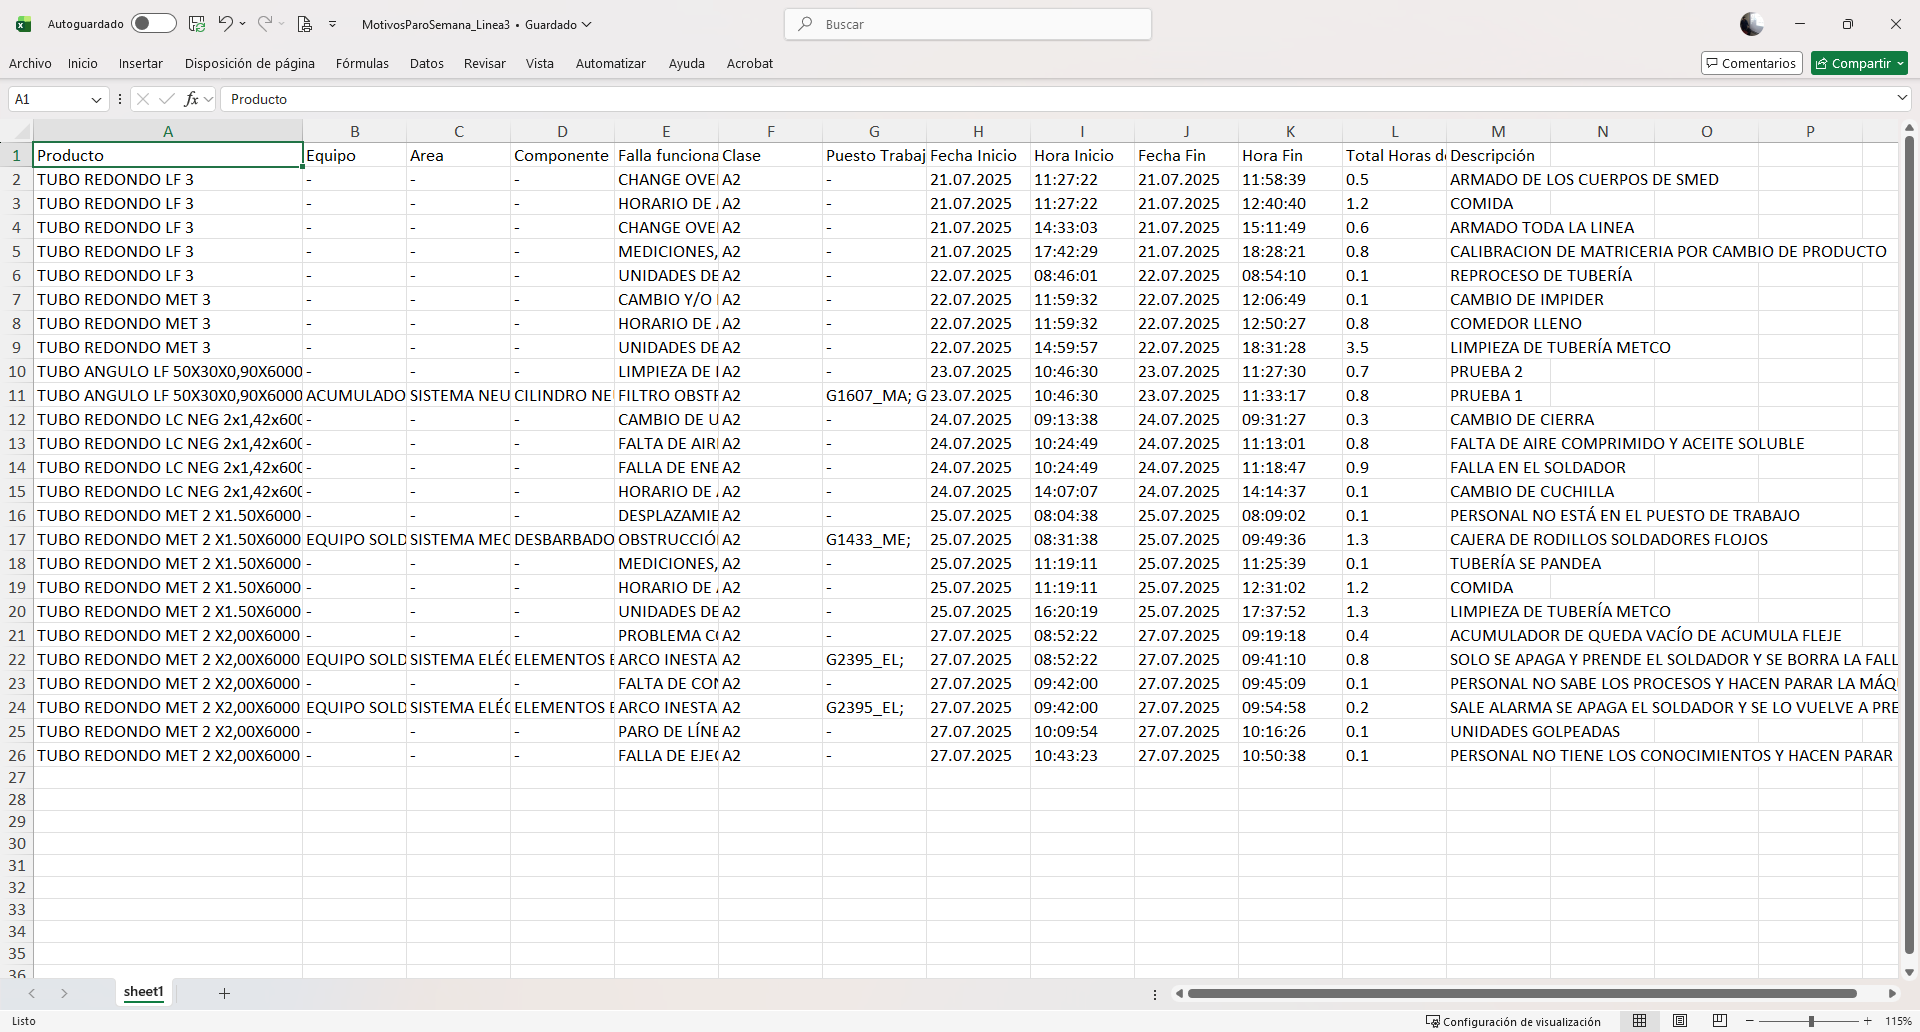
Task: Select Normal view icon in status bar
Action: click(x=1640, y=1021)
